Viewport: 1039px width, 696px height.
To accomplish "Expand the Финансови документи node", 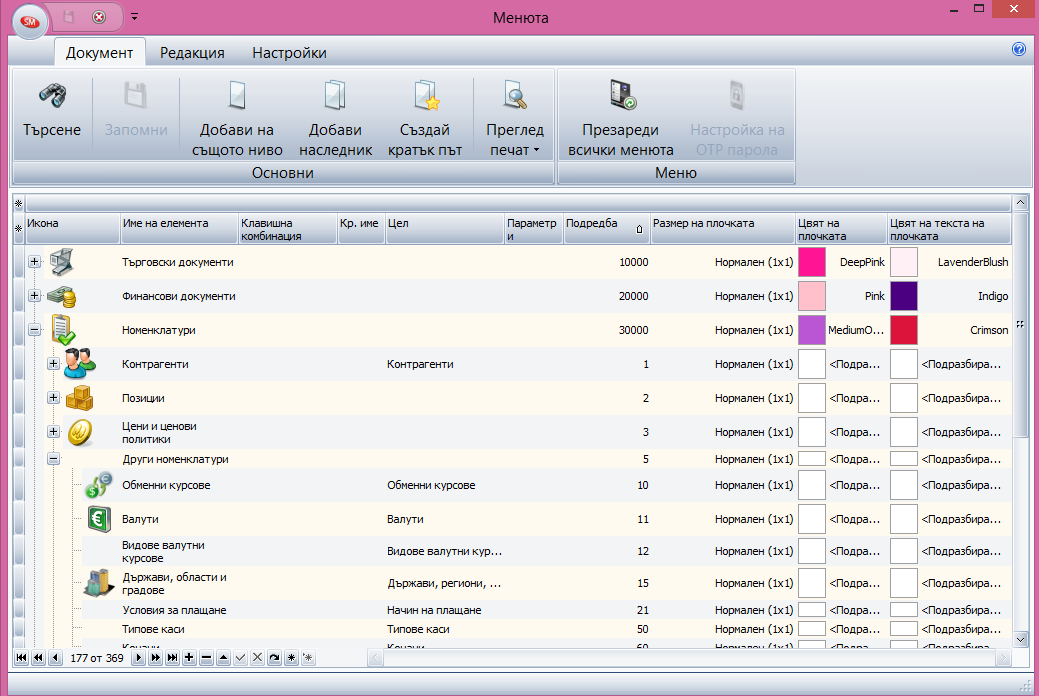I will click(34, 296).
